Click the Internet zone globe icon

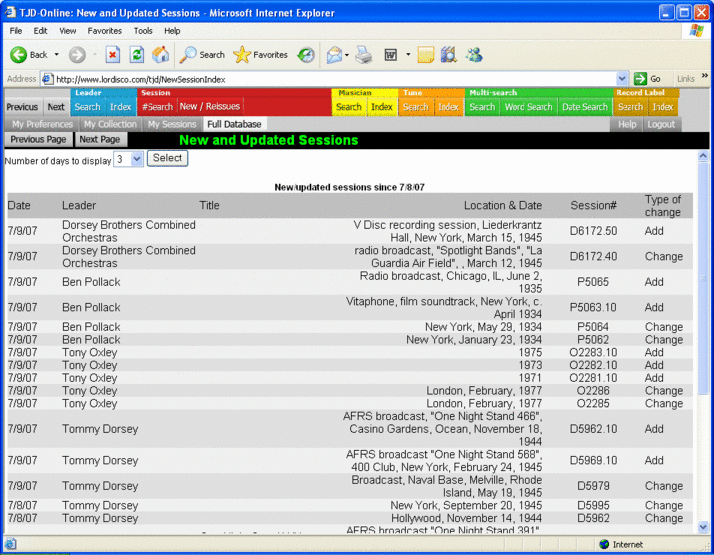[x=604, y=544]
